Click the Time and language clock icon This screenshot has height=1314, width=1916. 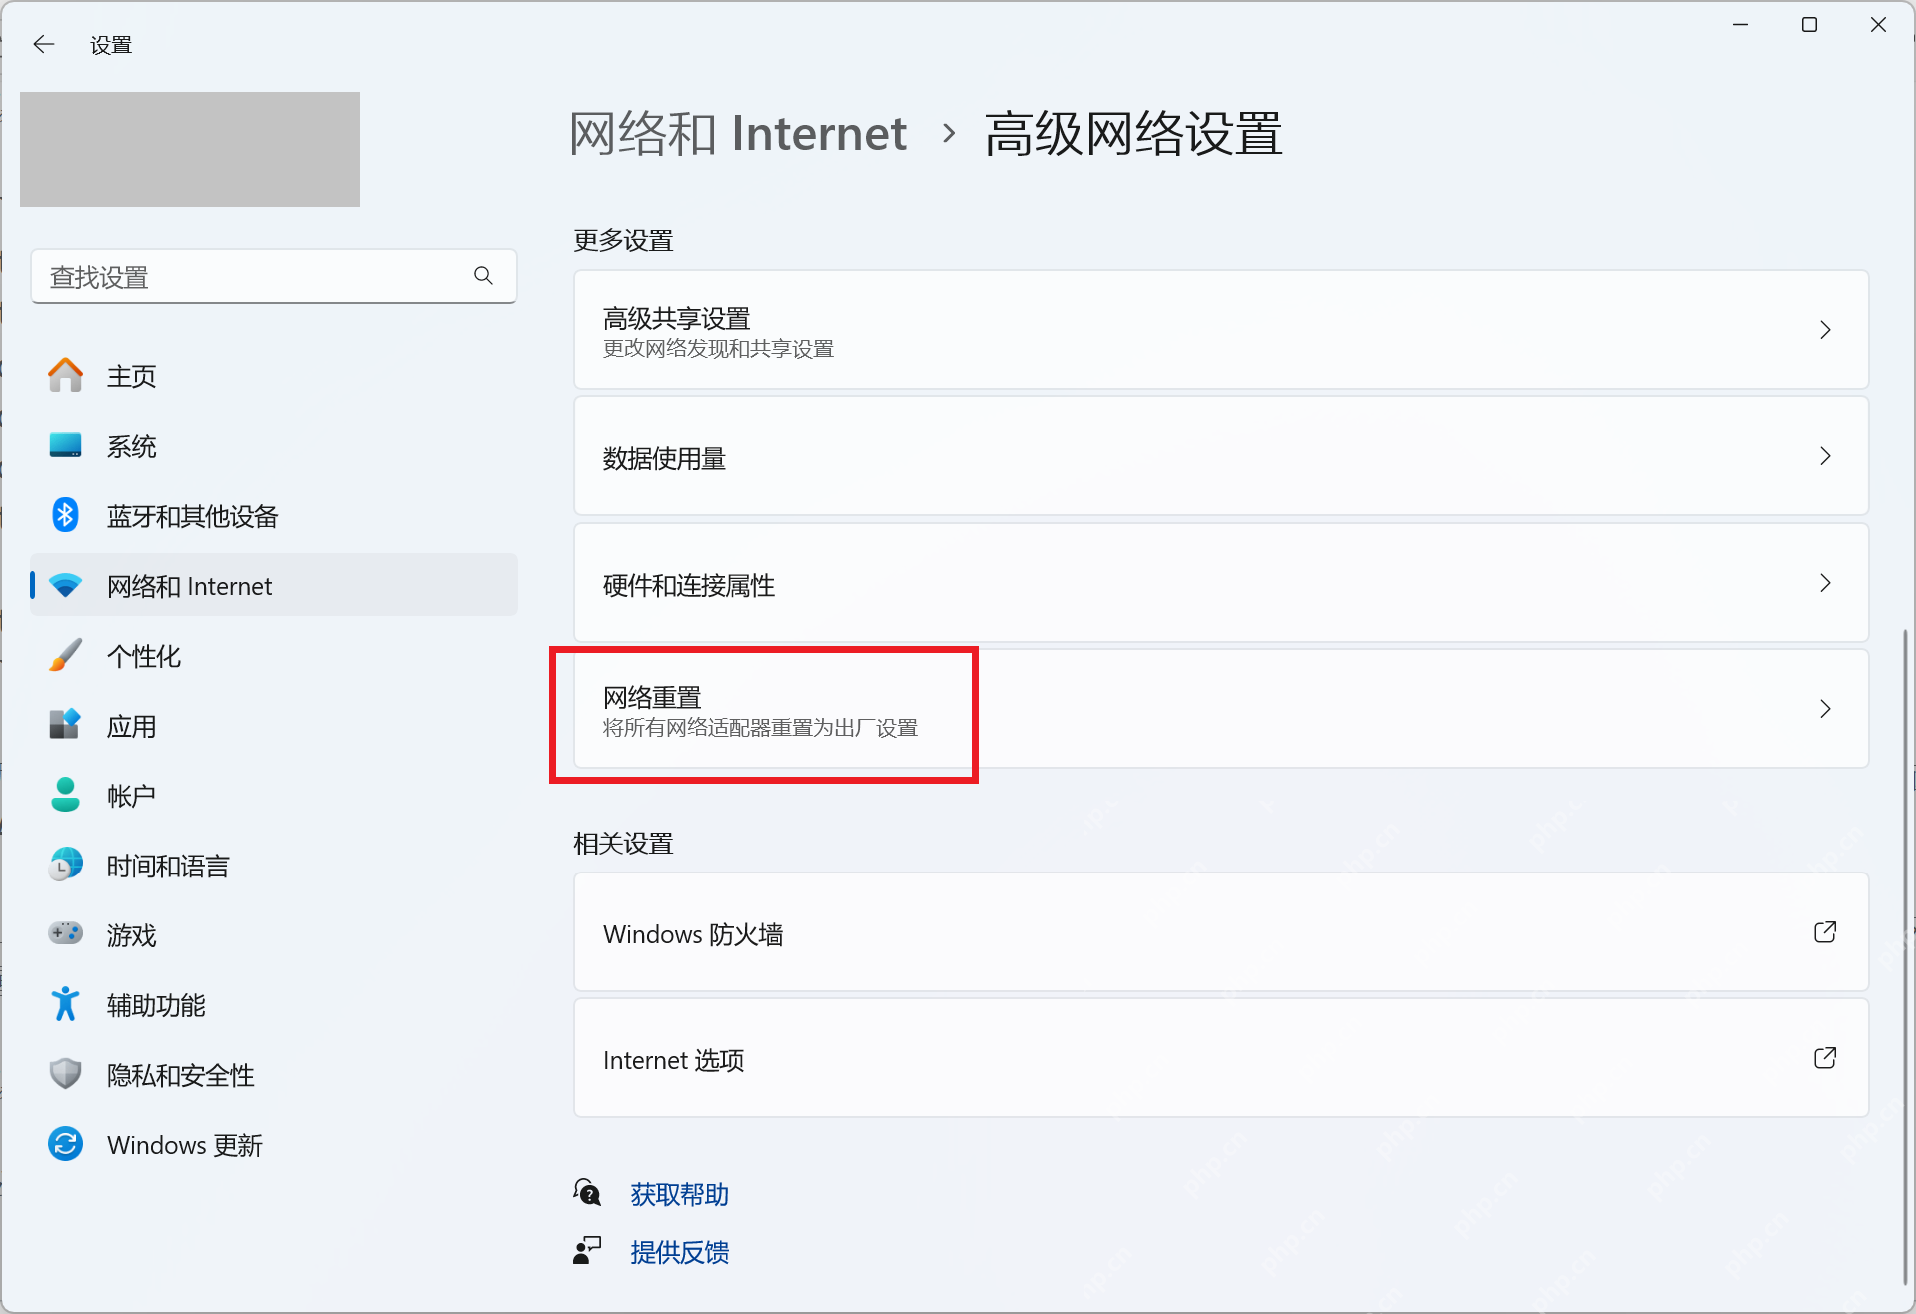[66, 865]
